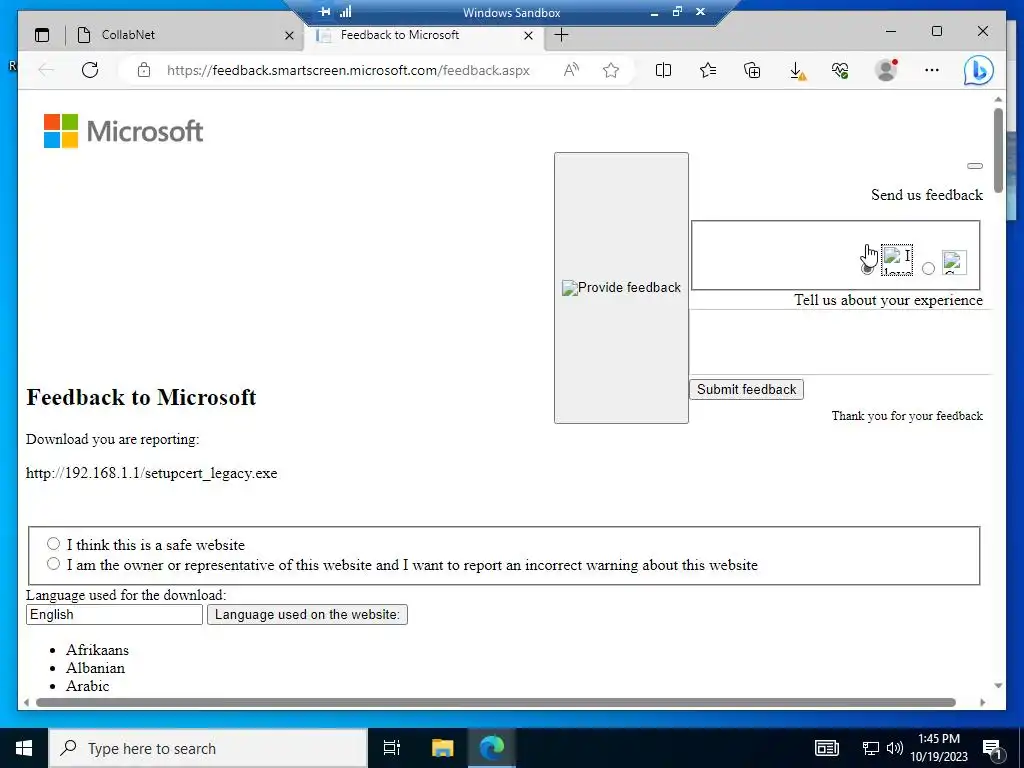
Task: Click Language used on the website button
Action: 307,615
